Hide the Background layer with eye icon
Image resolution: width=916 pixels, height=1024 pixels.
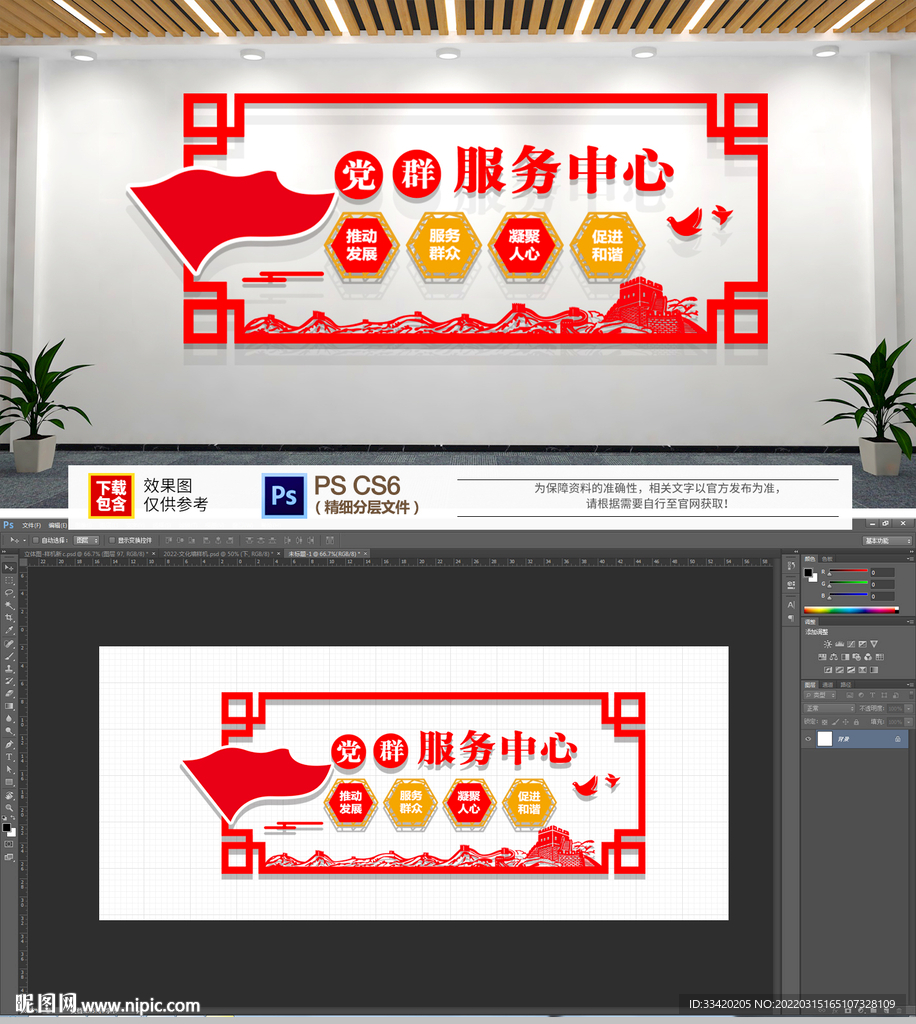[808, 739]
